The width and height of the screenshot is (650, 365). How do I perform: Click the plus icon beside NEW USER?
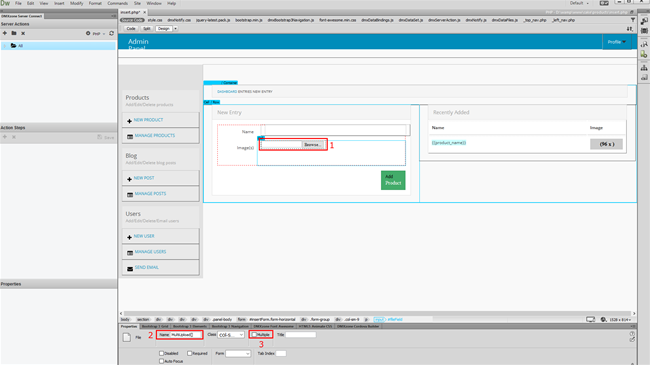[129, 237]
